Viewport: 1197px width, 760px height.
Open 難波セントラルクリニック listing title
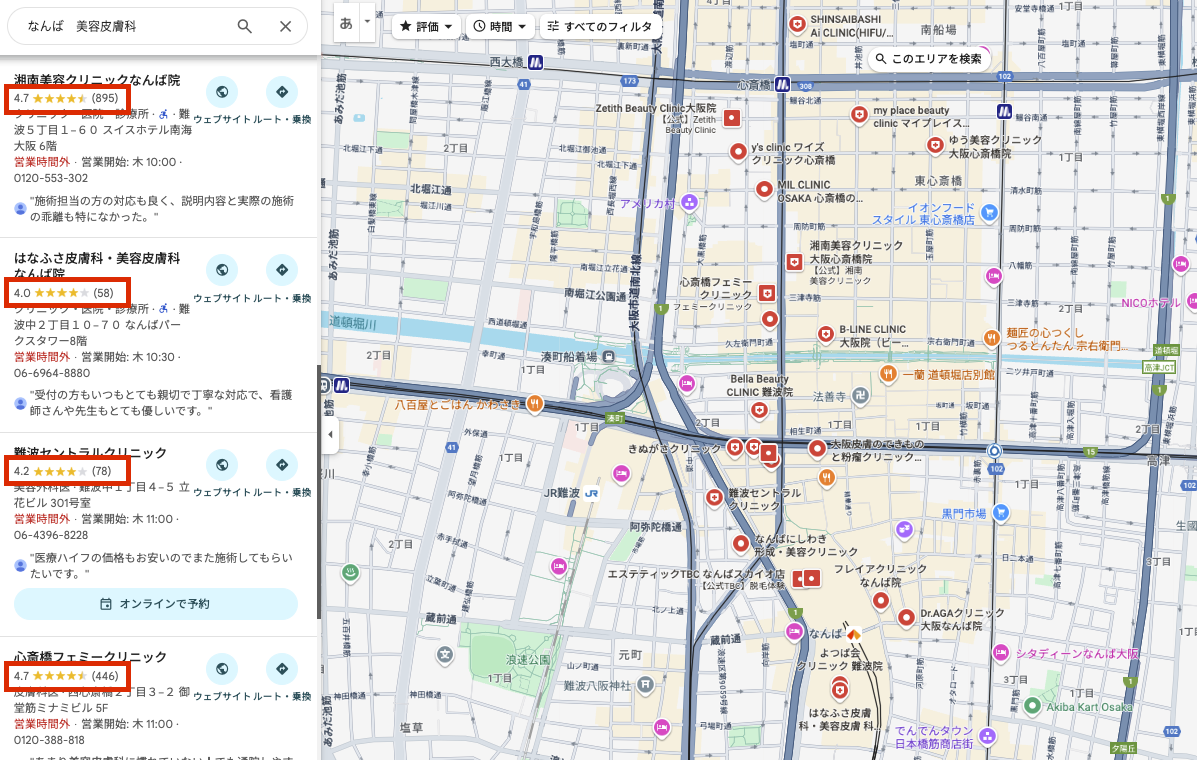pos(90,452)
